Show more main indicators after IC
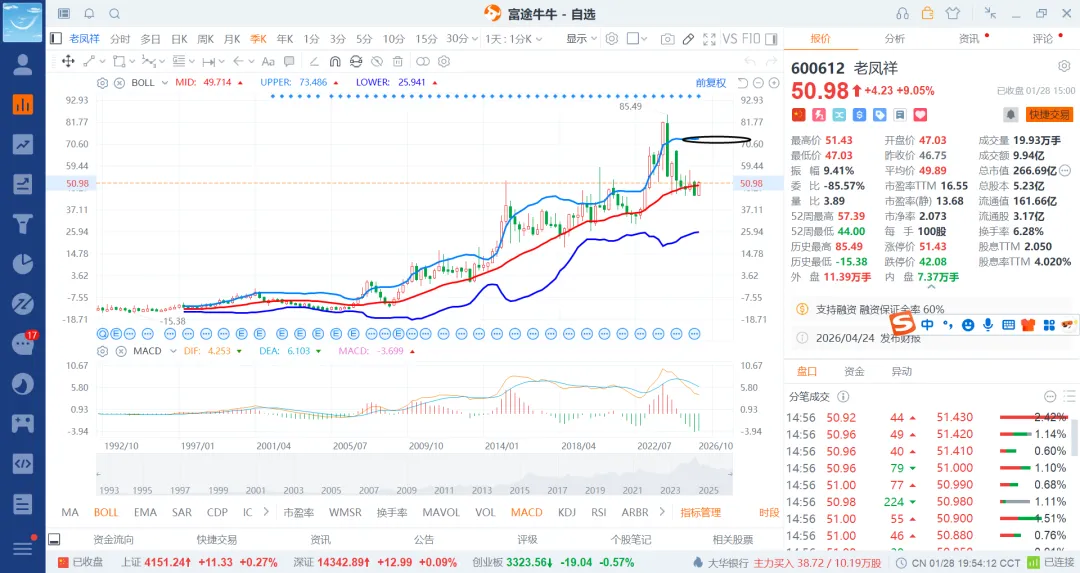1080x573 pixels. 266,512
